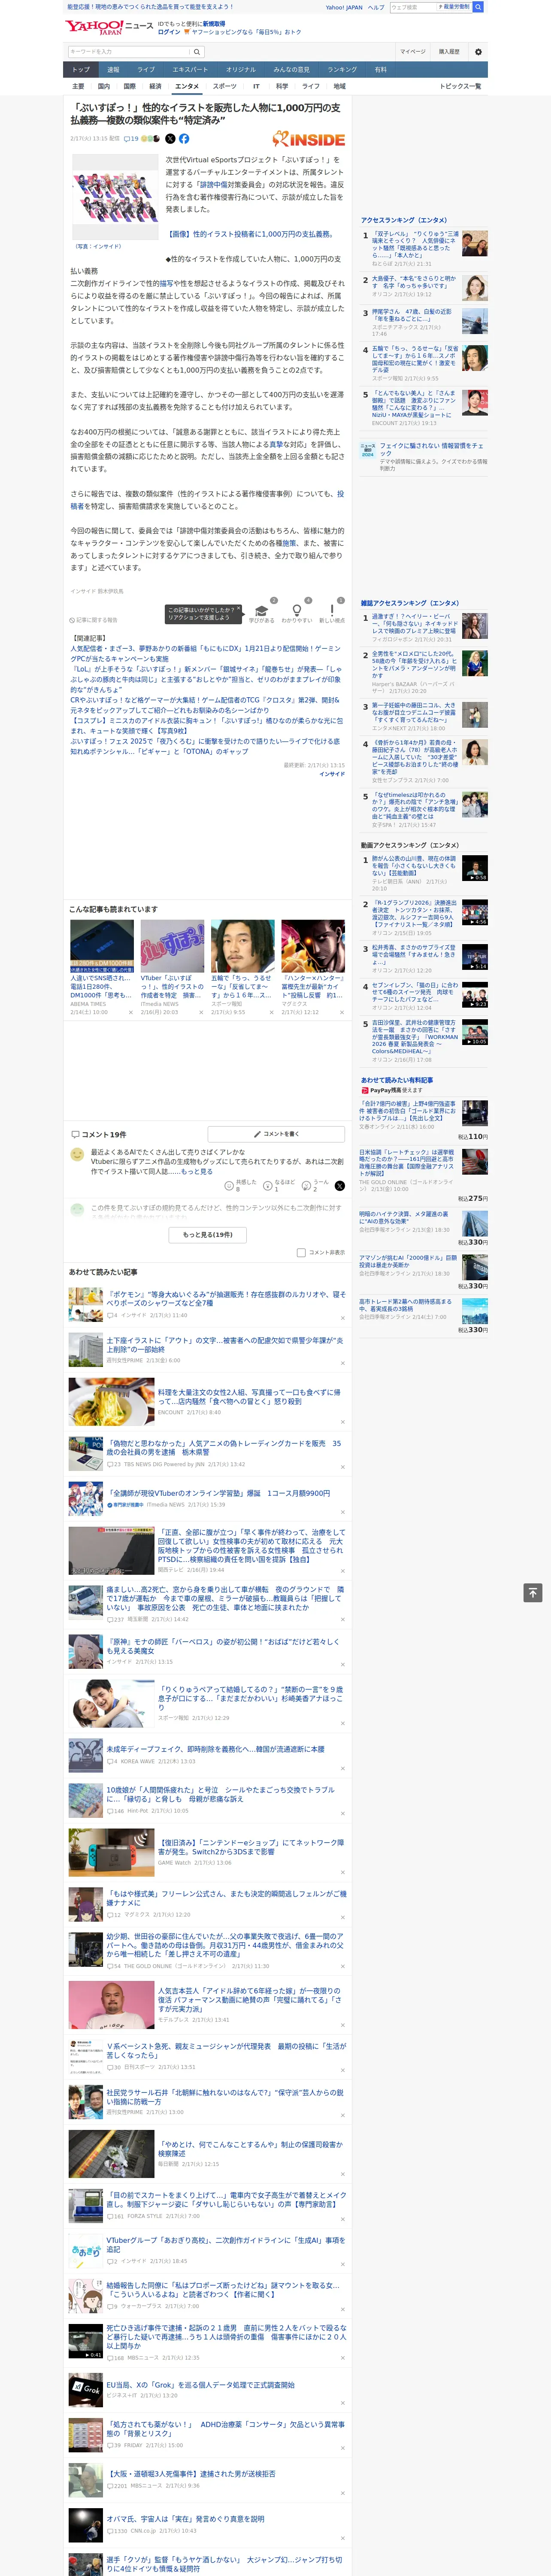The image size is (551, 2576).
Task: Open the 『ハンター×ハンター』 recommended card
Action: (x=313, y=966)
